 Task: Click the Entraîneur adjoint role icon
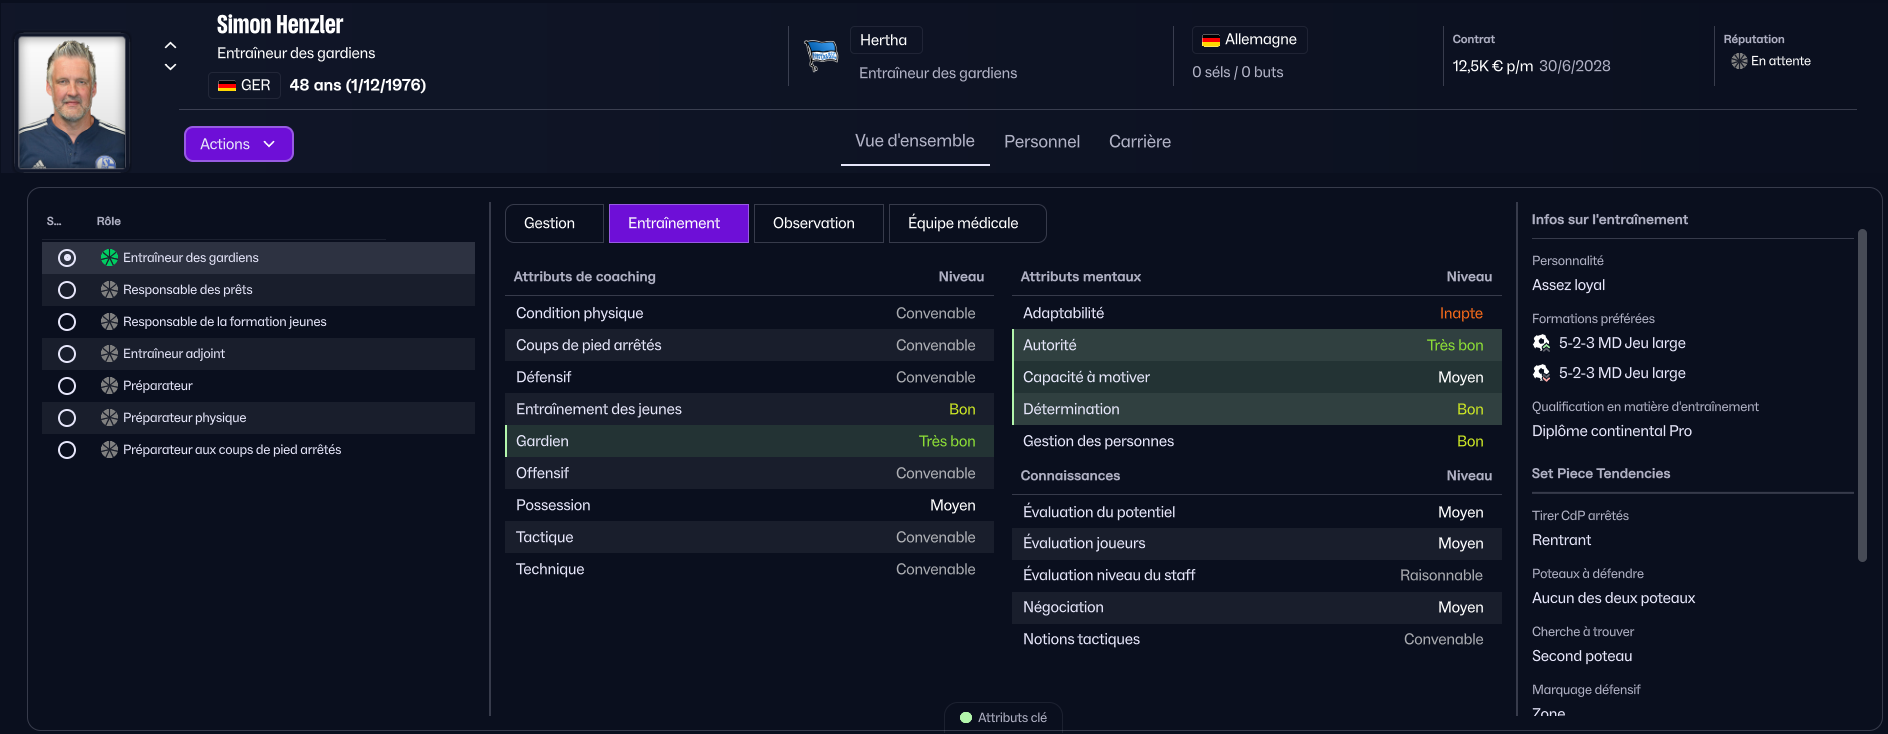(x=109, y=354)
